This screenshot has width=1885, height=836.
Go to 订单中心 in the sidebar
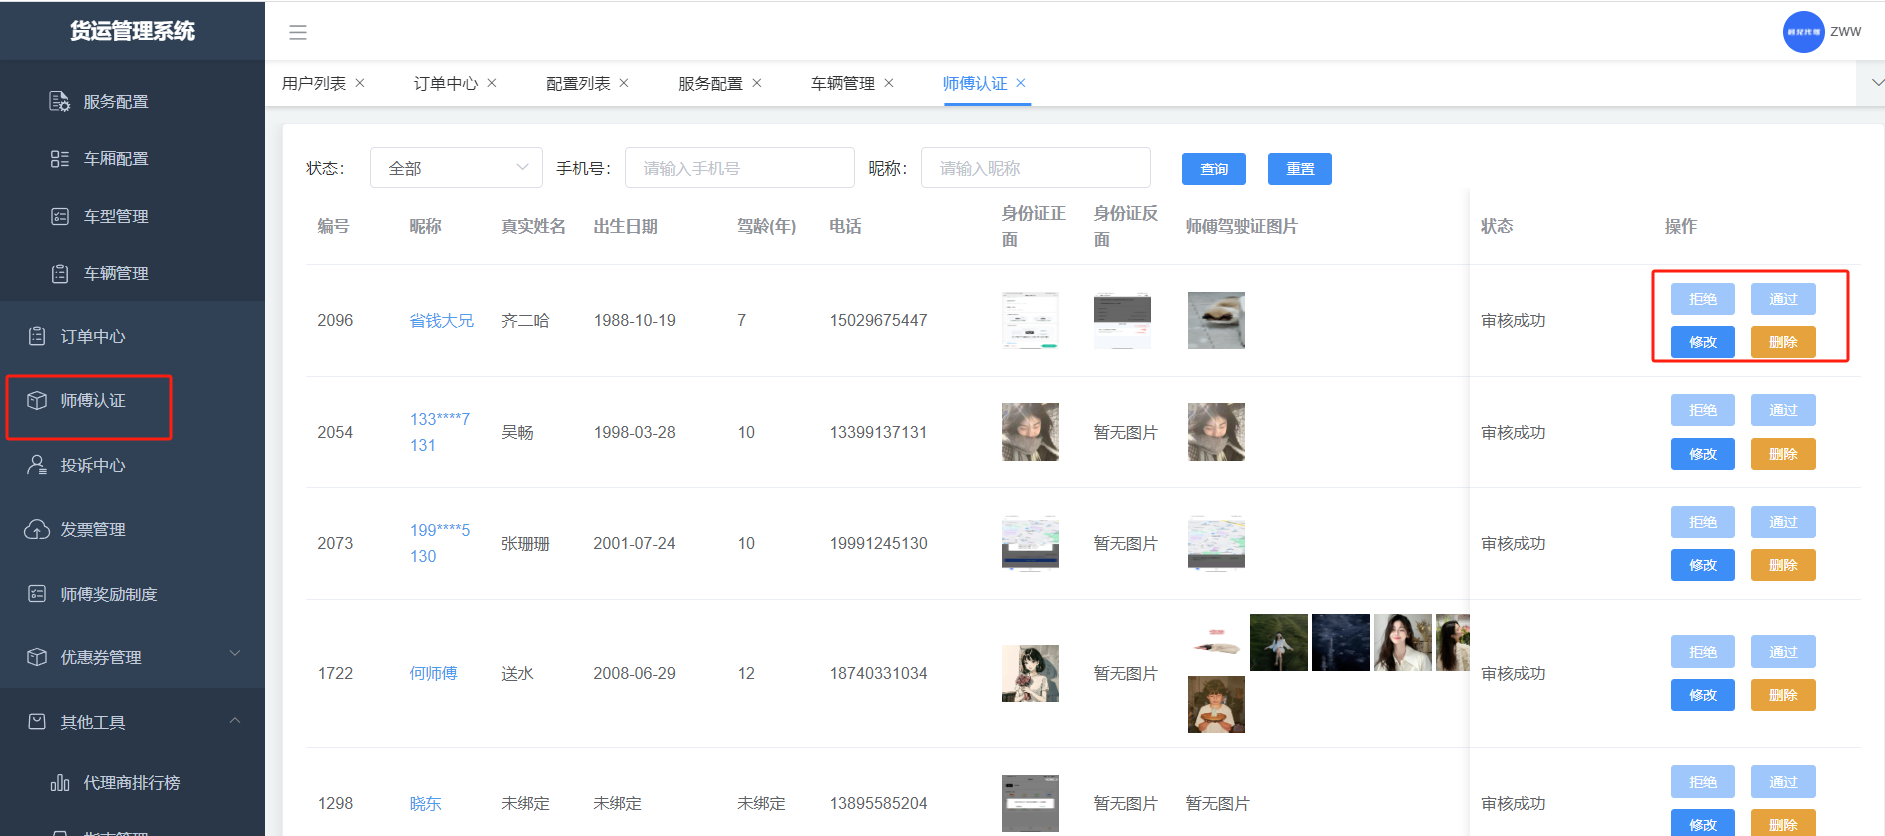coord(92,337)
